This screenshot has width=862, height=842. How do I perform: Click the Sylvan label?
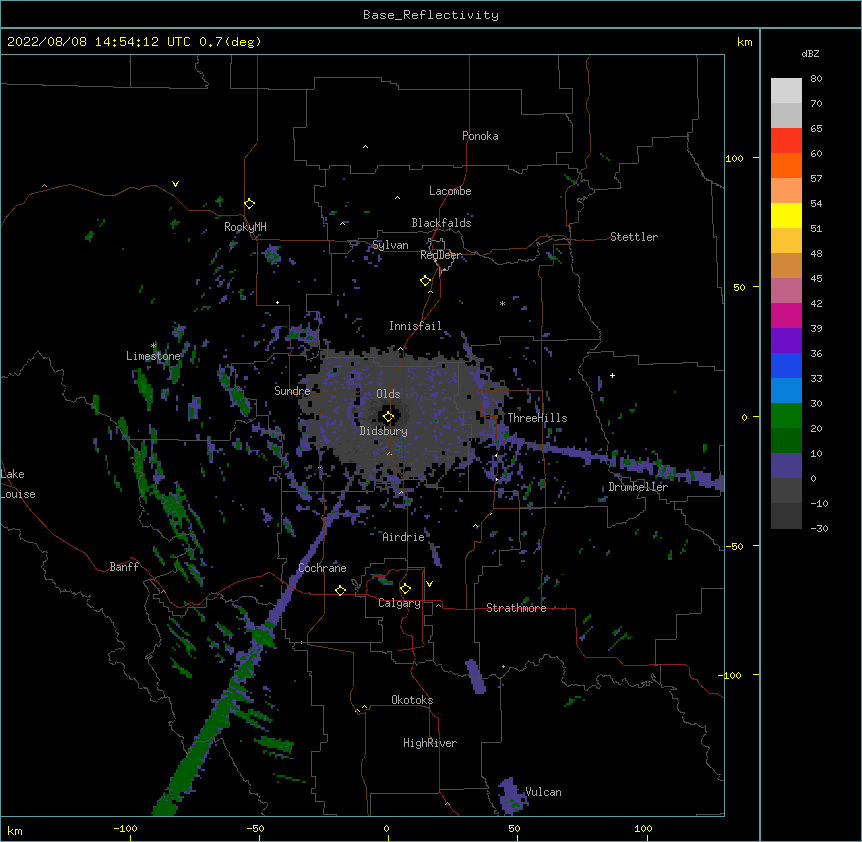(390, 245)
